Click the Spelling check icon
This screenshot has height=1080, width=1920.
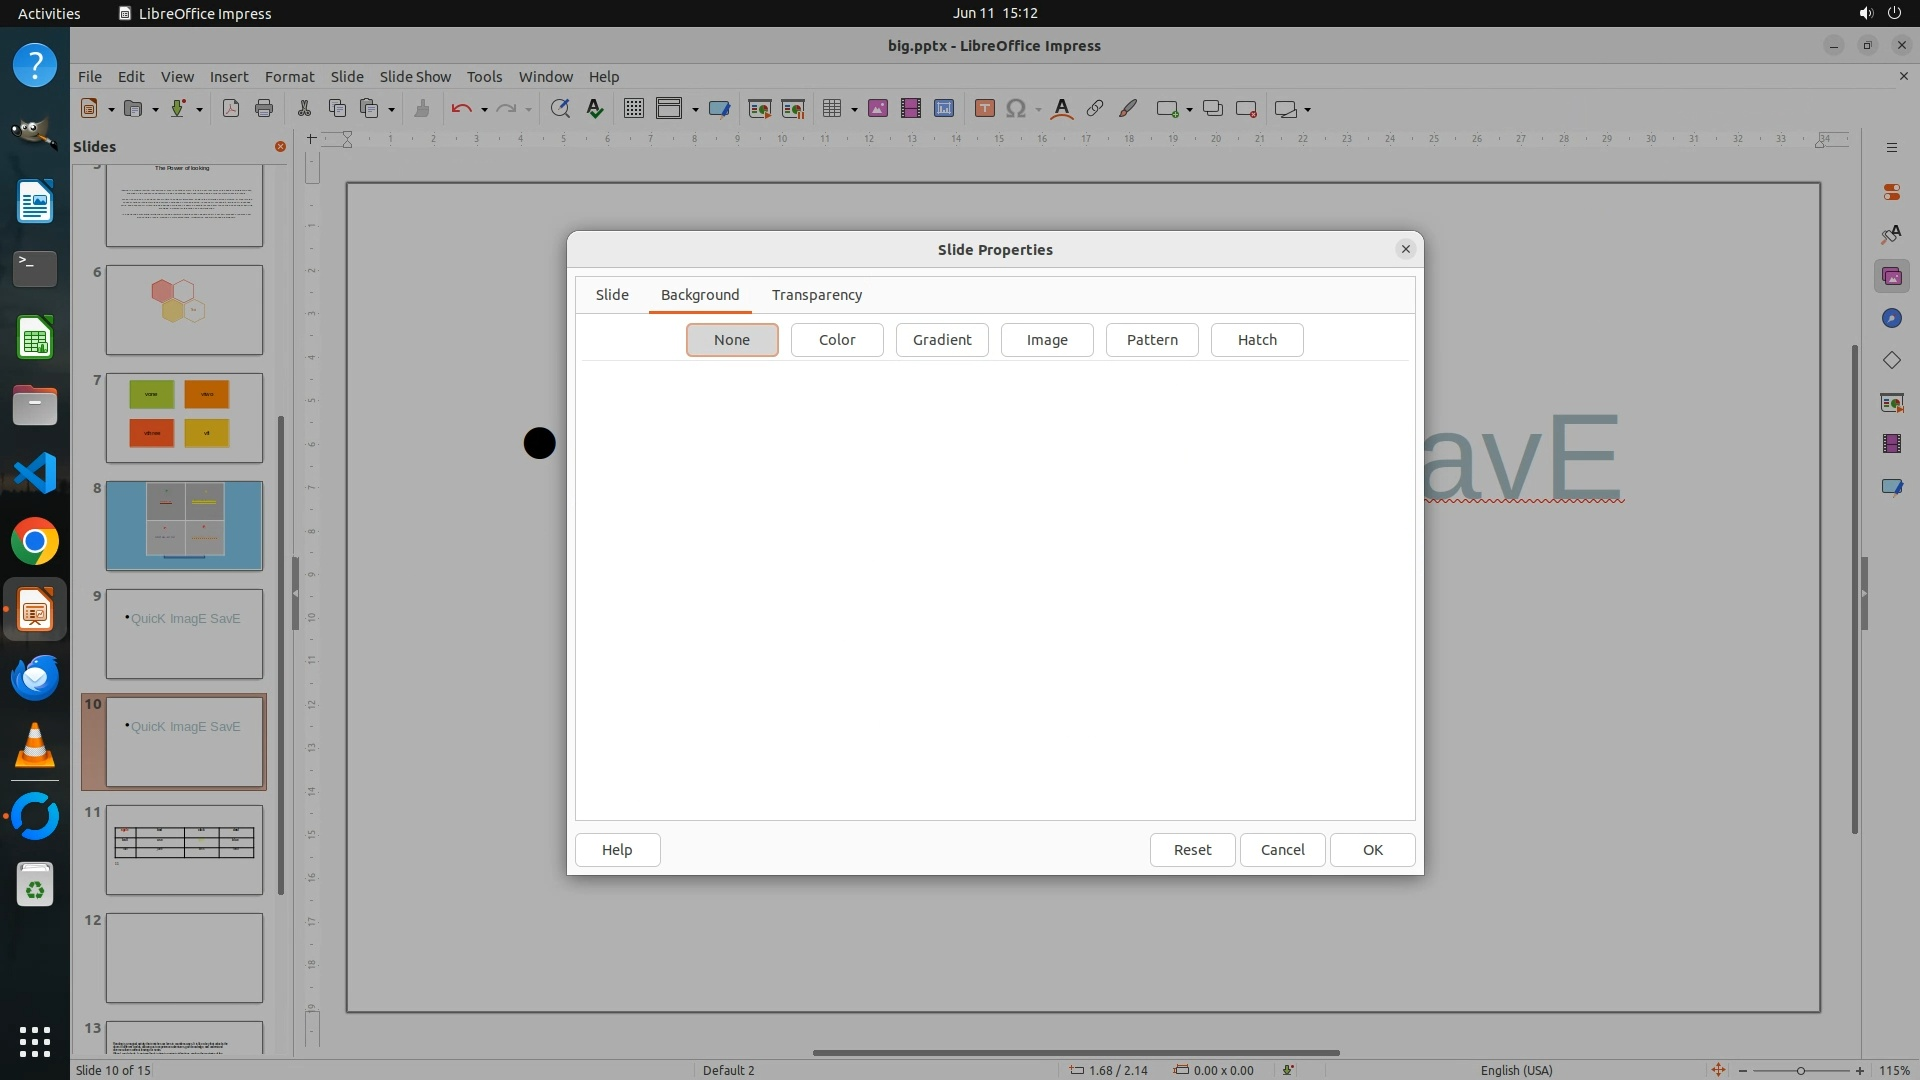click(595, 109)
